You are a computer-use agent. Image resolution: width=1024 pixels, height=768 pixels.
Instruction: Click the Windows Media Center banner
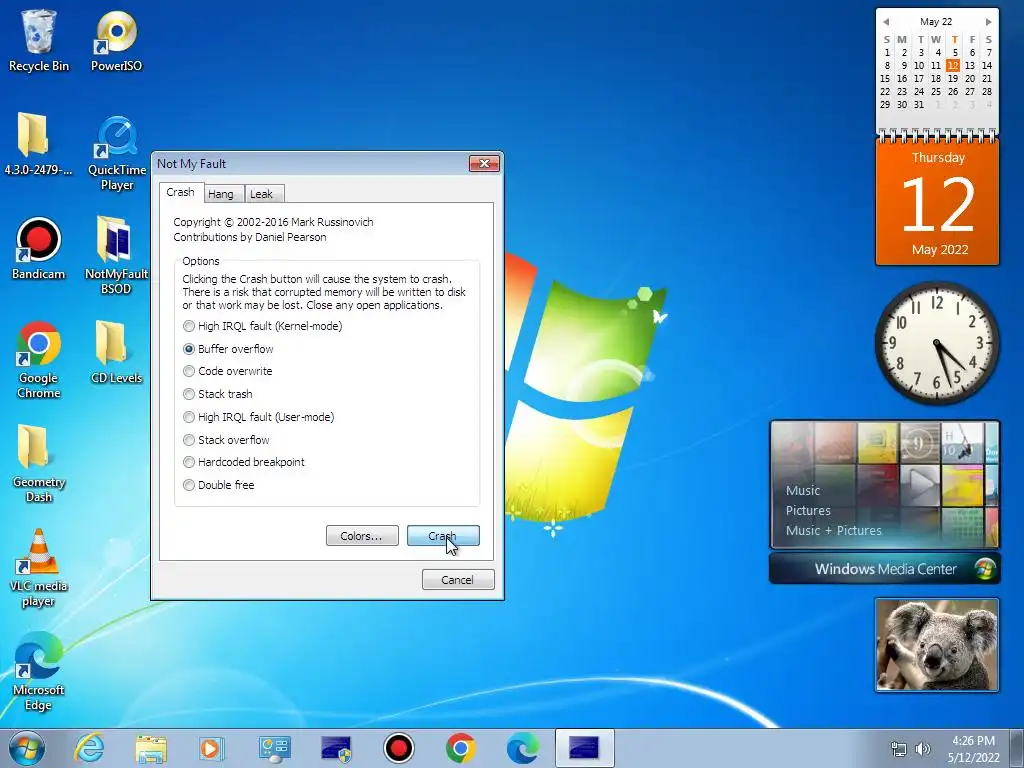884,568
